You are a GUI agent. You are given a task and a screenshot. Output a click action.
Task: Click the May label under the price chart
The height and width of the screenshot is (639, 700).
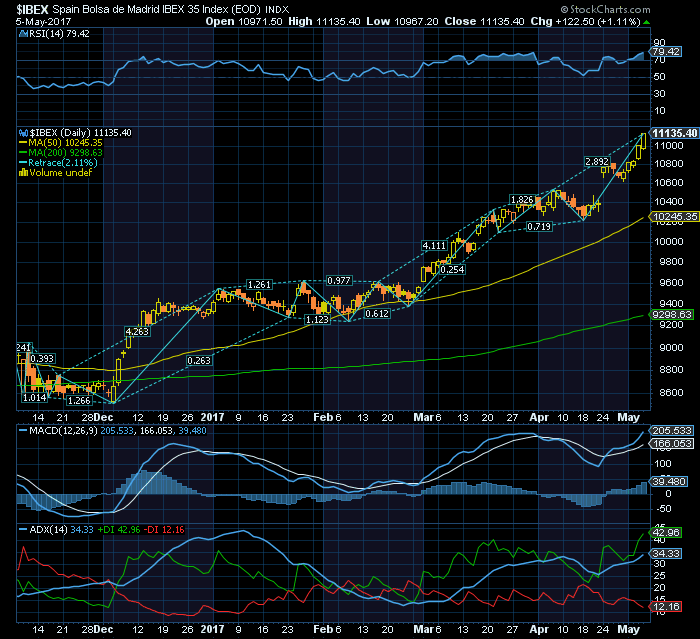629,417
